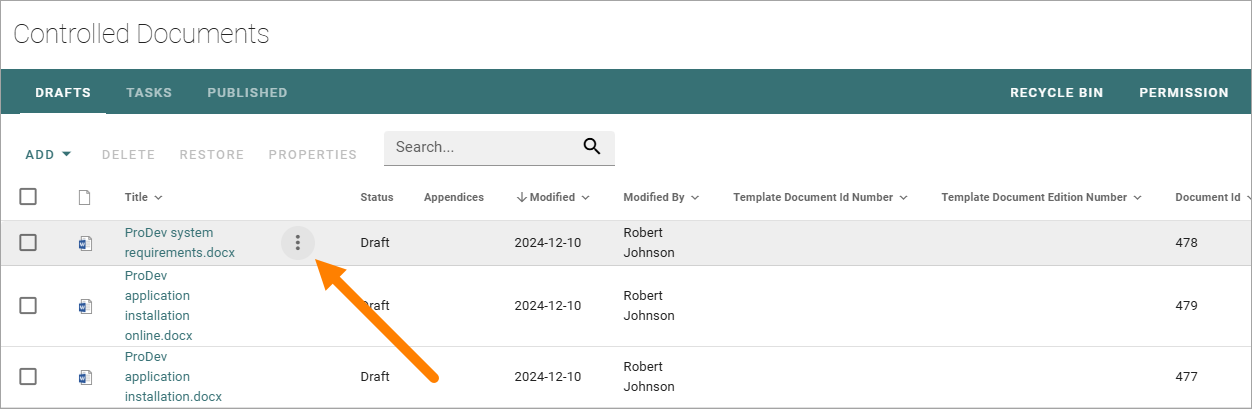Expand Template Document Id Number column menu
Image resolution: width=1252 pixels, height=409 pixels.
point(903,198)
